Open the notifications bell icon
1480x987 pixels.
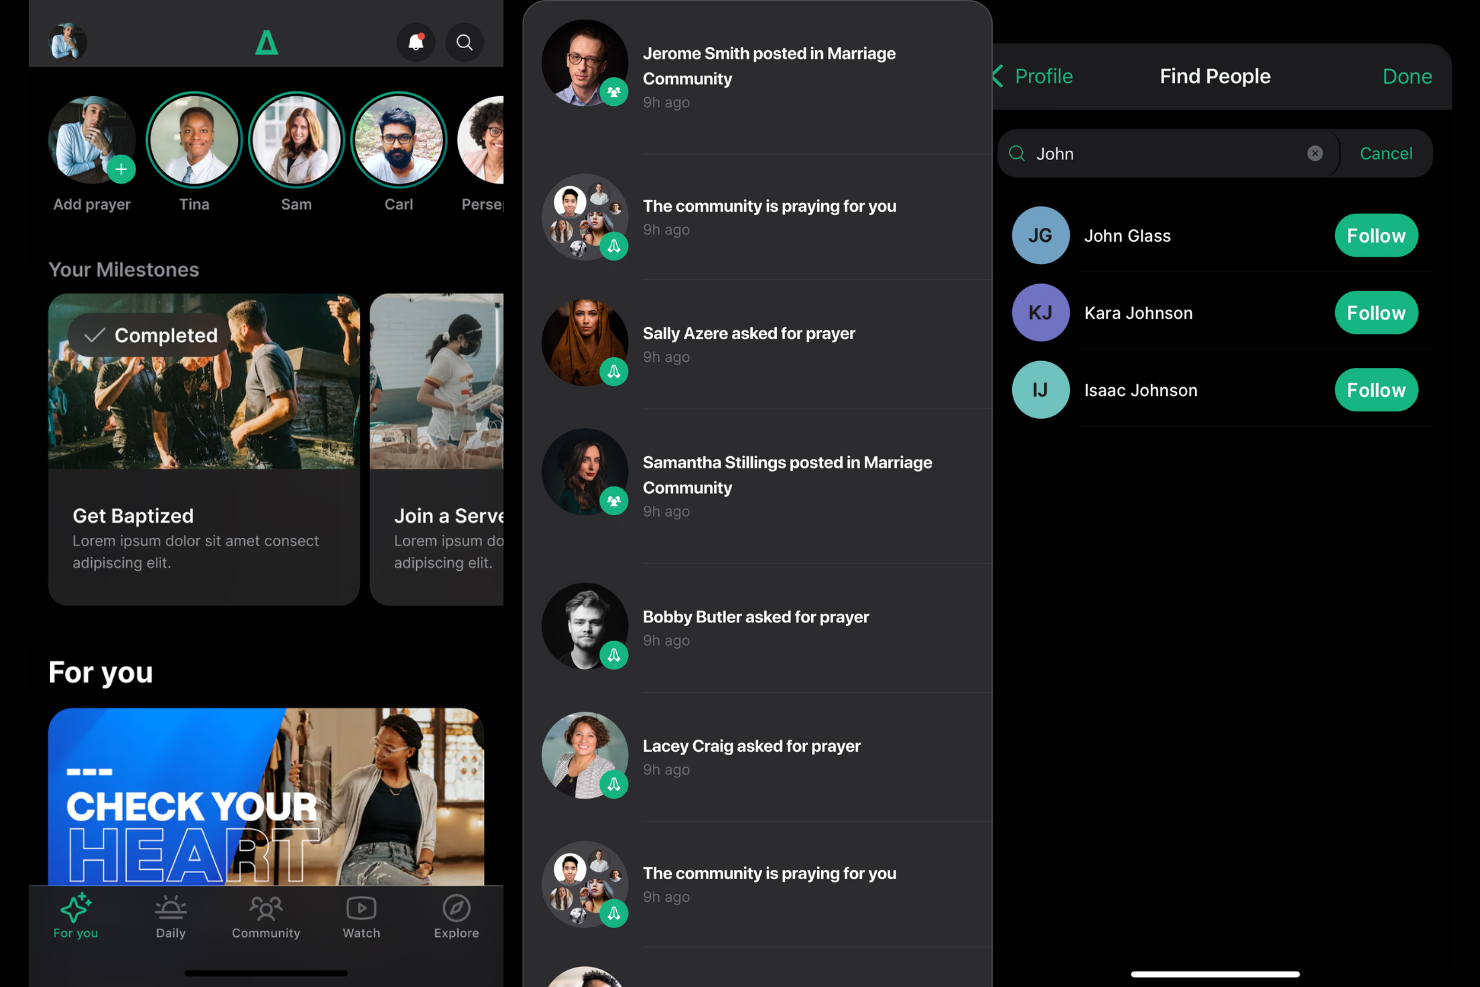pos(416,42)
